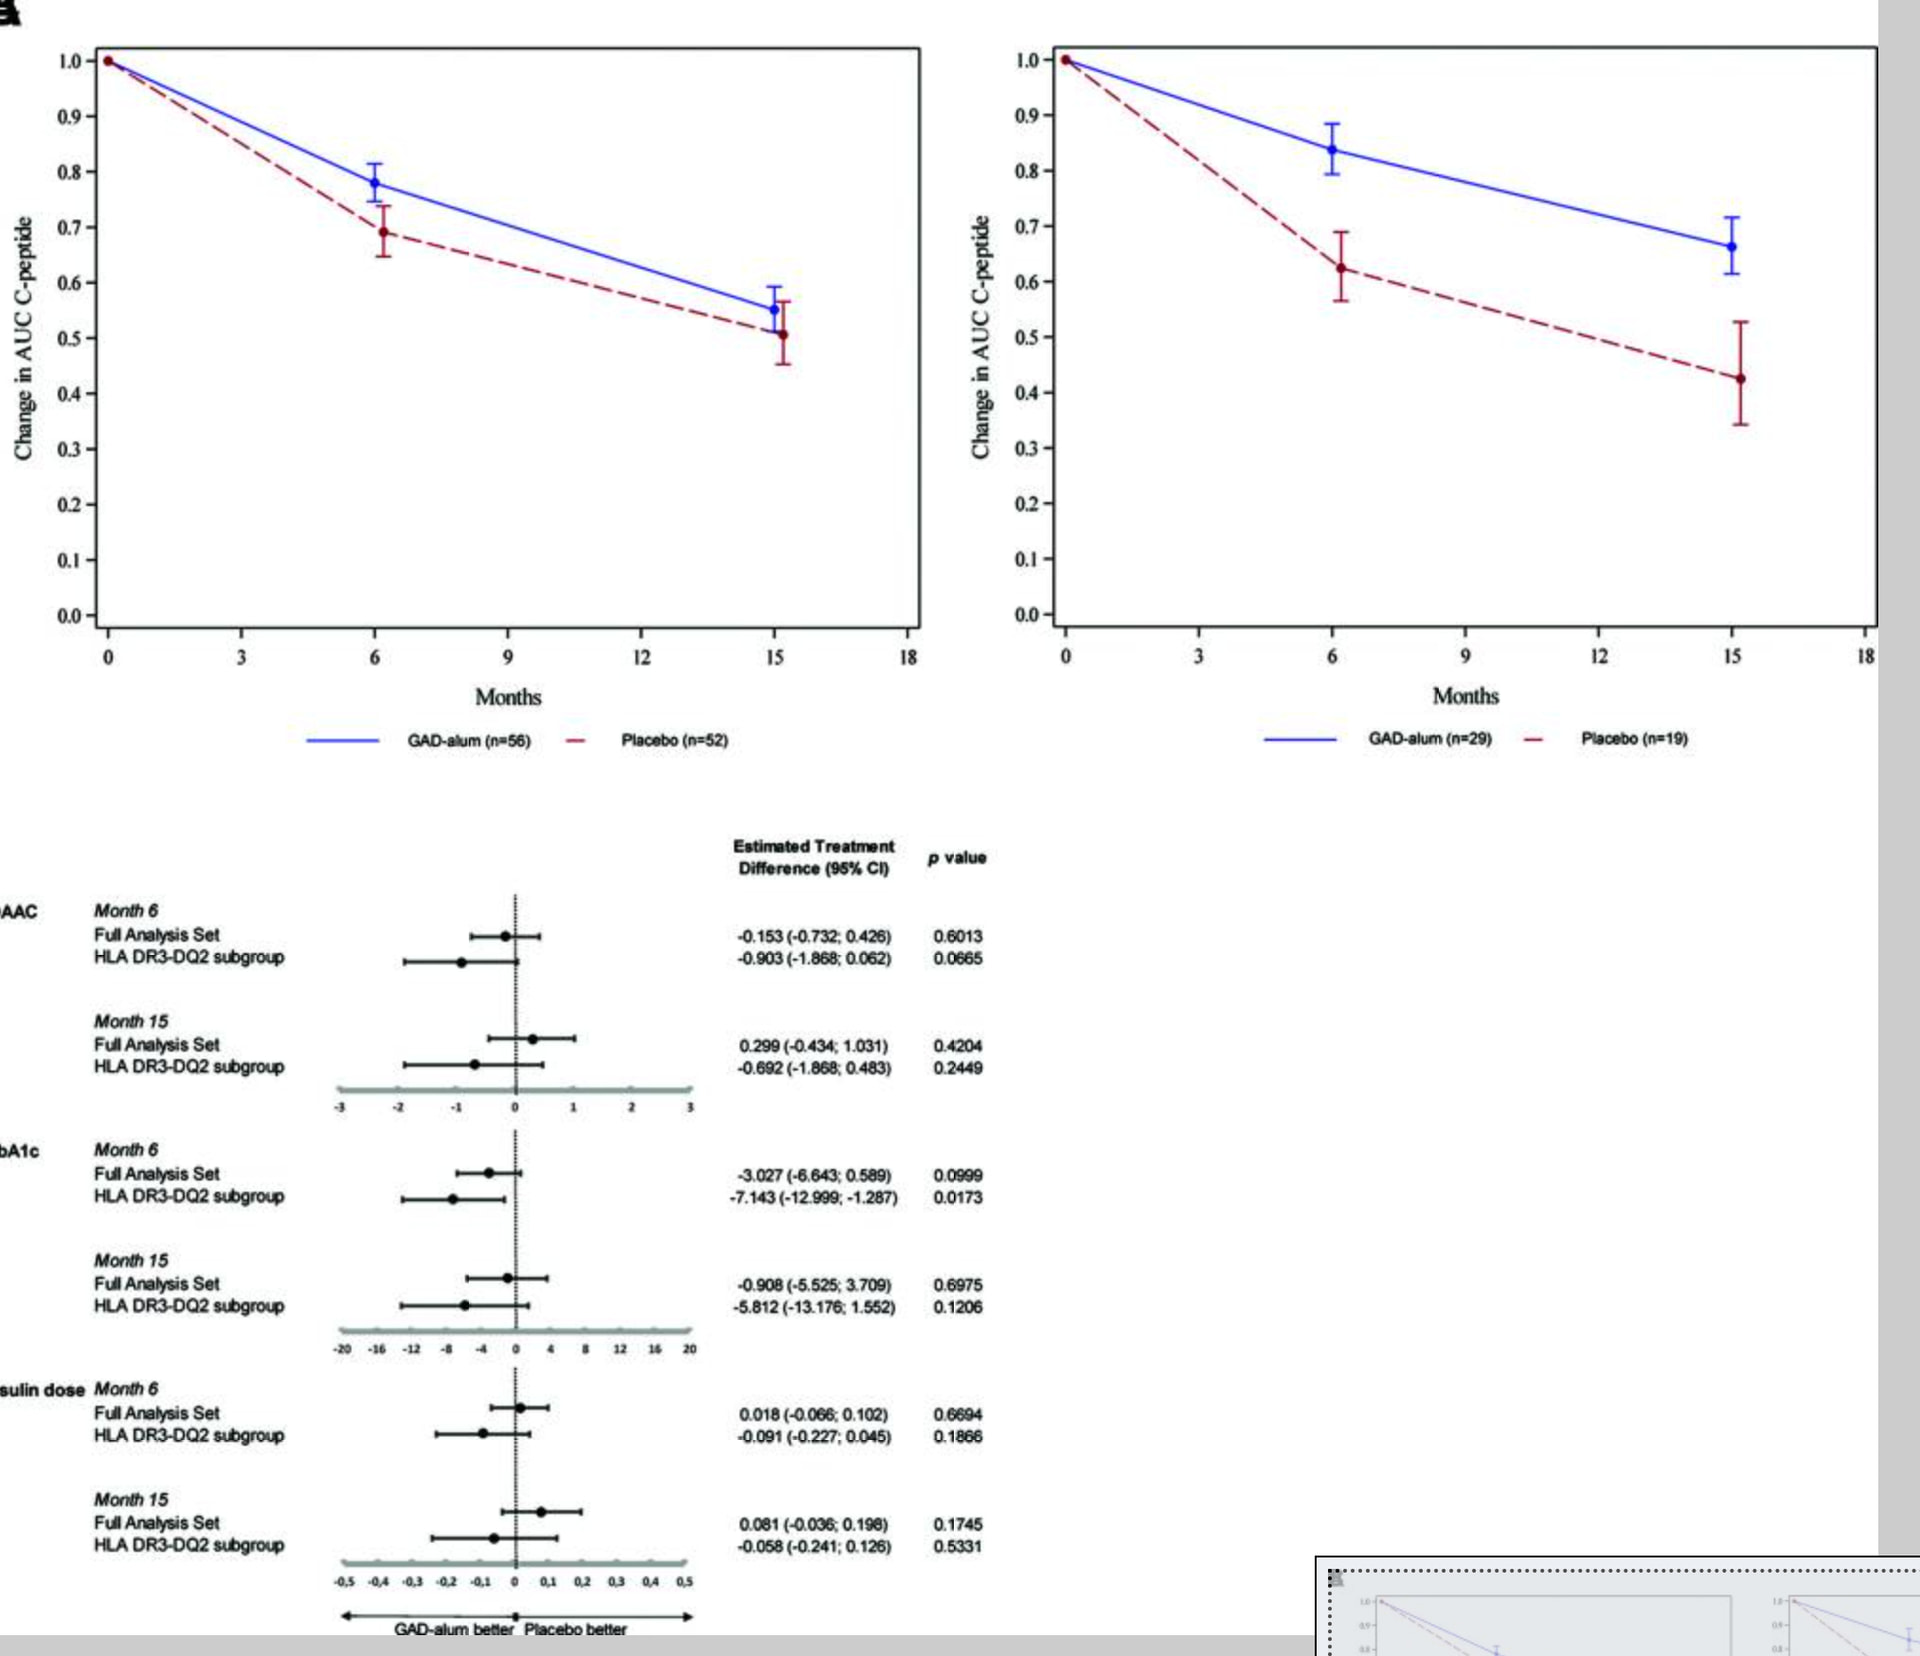Click blue month 6 data point, left chart
This screenshot has height=1656, width=1920.
pos(375,183)
